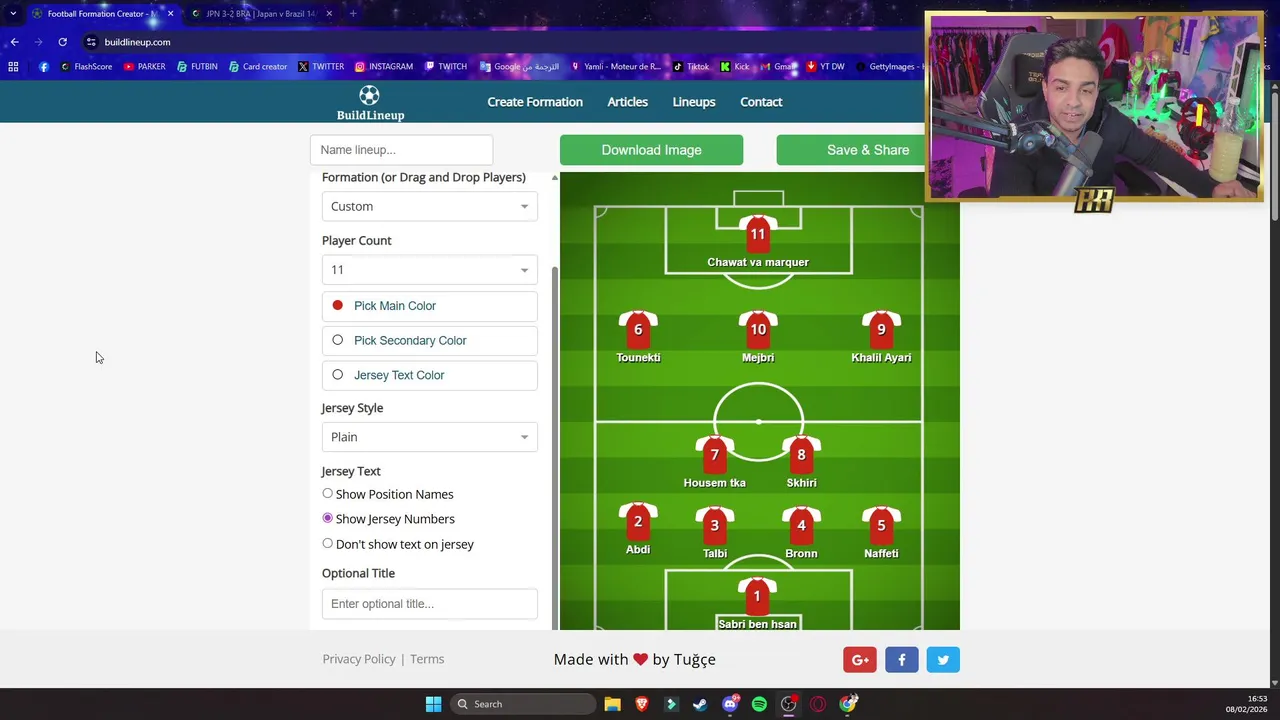The image size is (1280, 720).
Task: Share lineup via Facebook icon
Action: click(901, 660)
